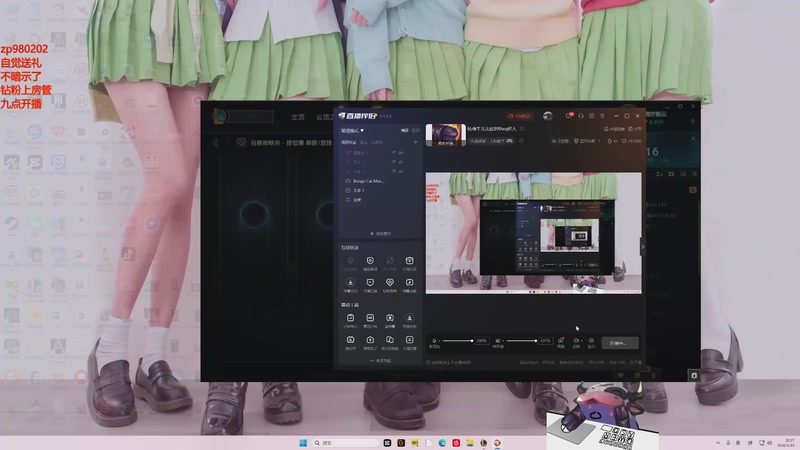
Task: Open the hamburger menu in title bar
Action: coord(602,116)
